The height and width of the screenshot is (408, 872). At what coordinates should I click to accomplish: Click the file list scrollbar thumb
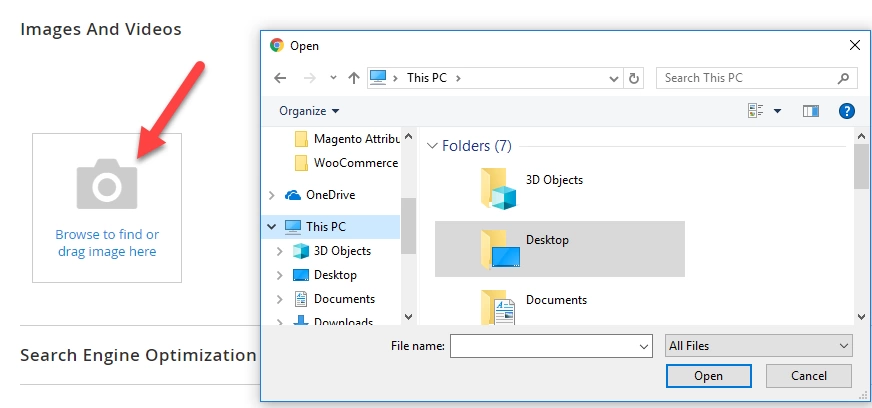pos(861,166)
